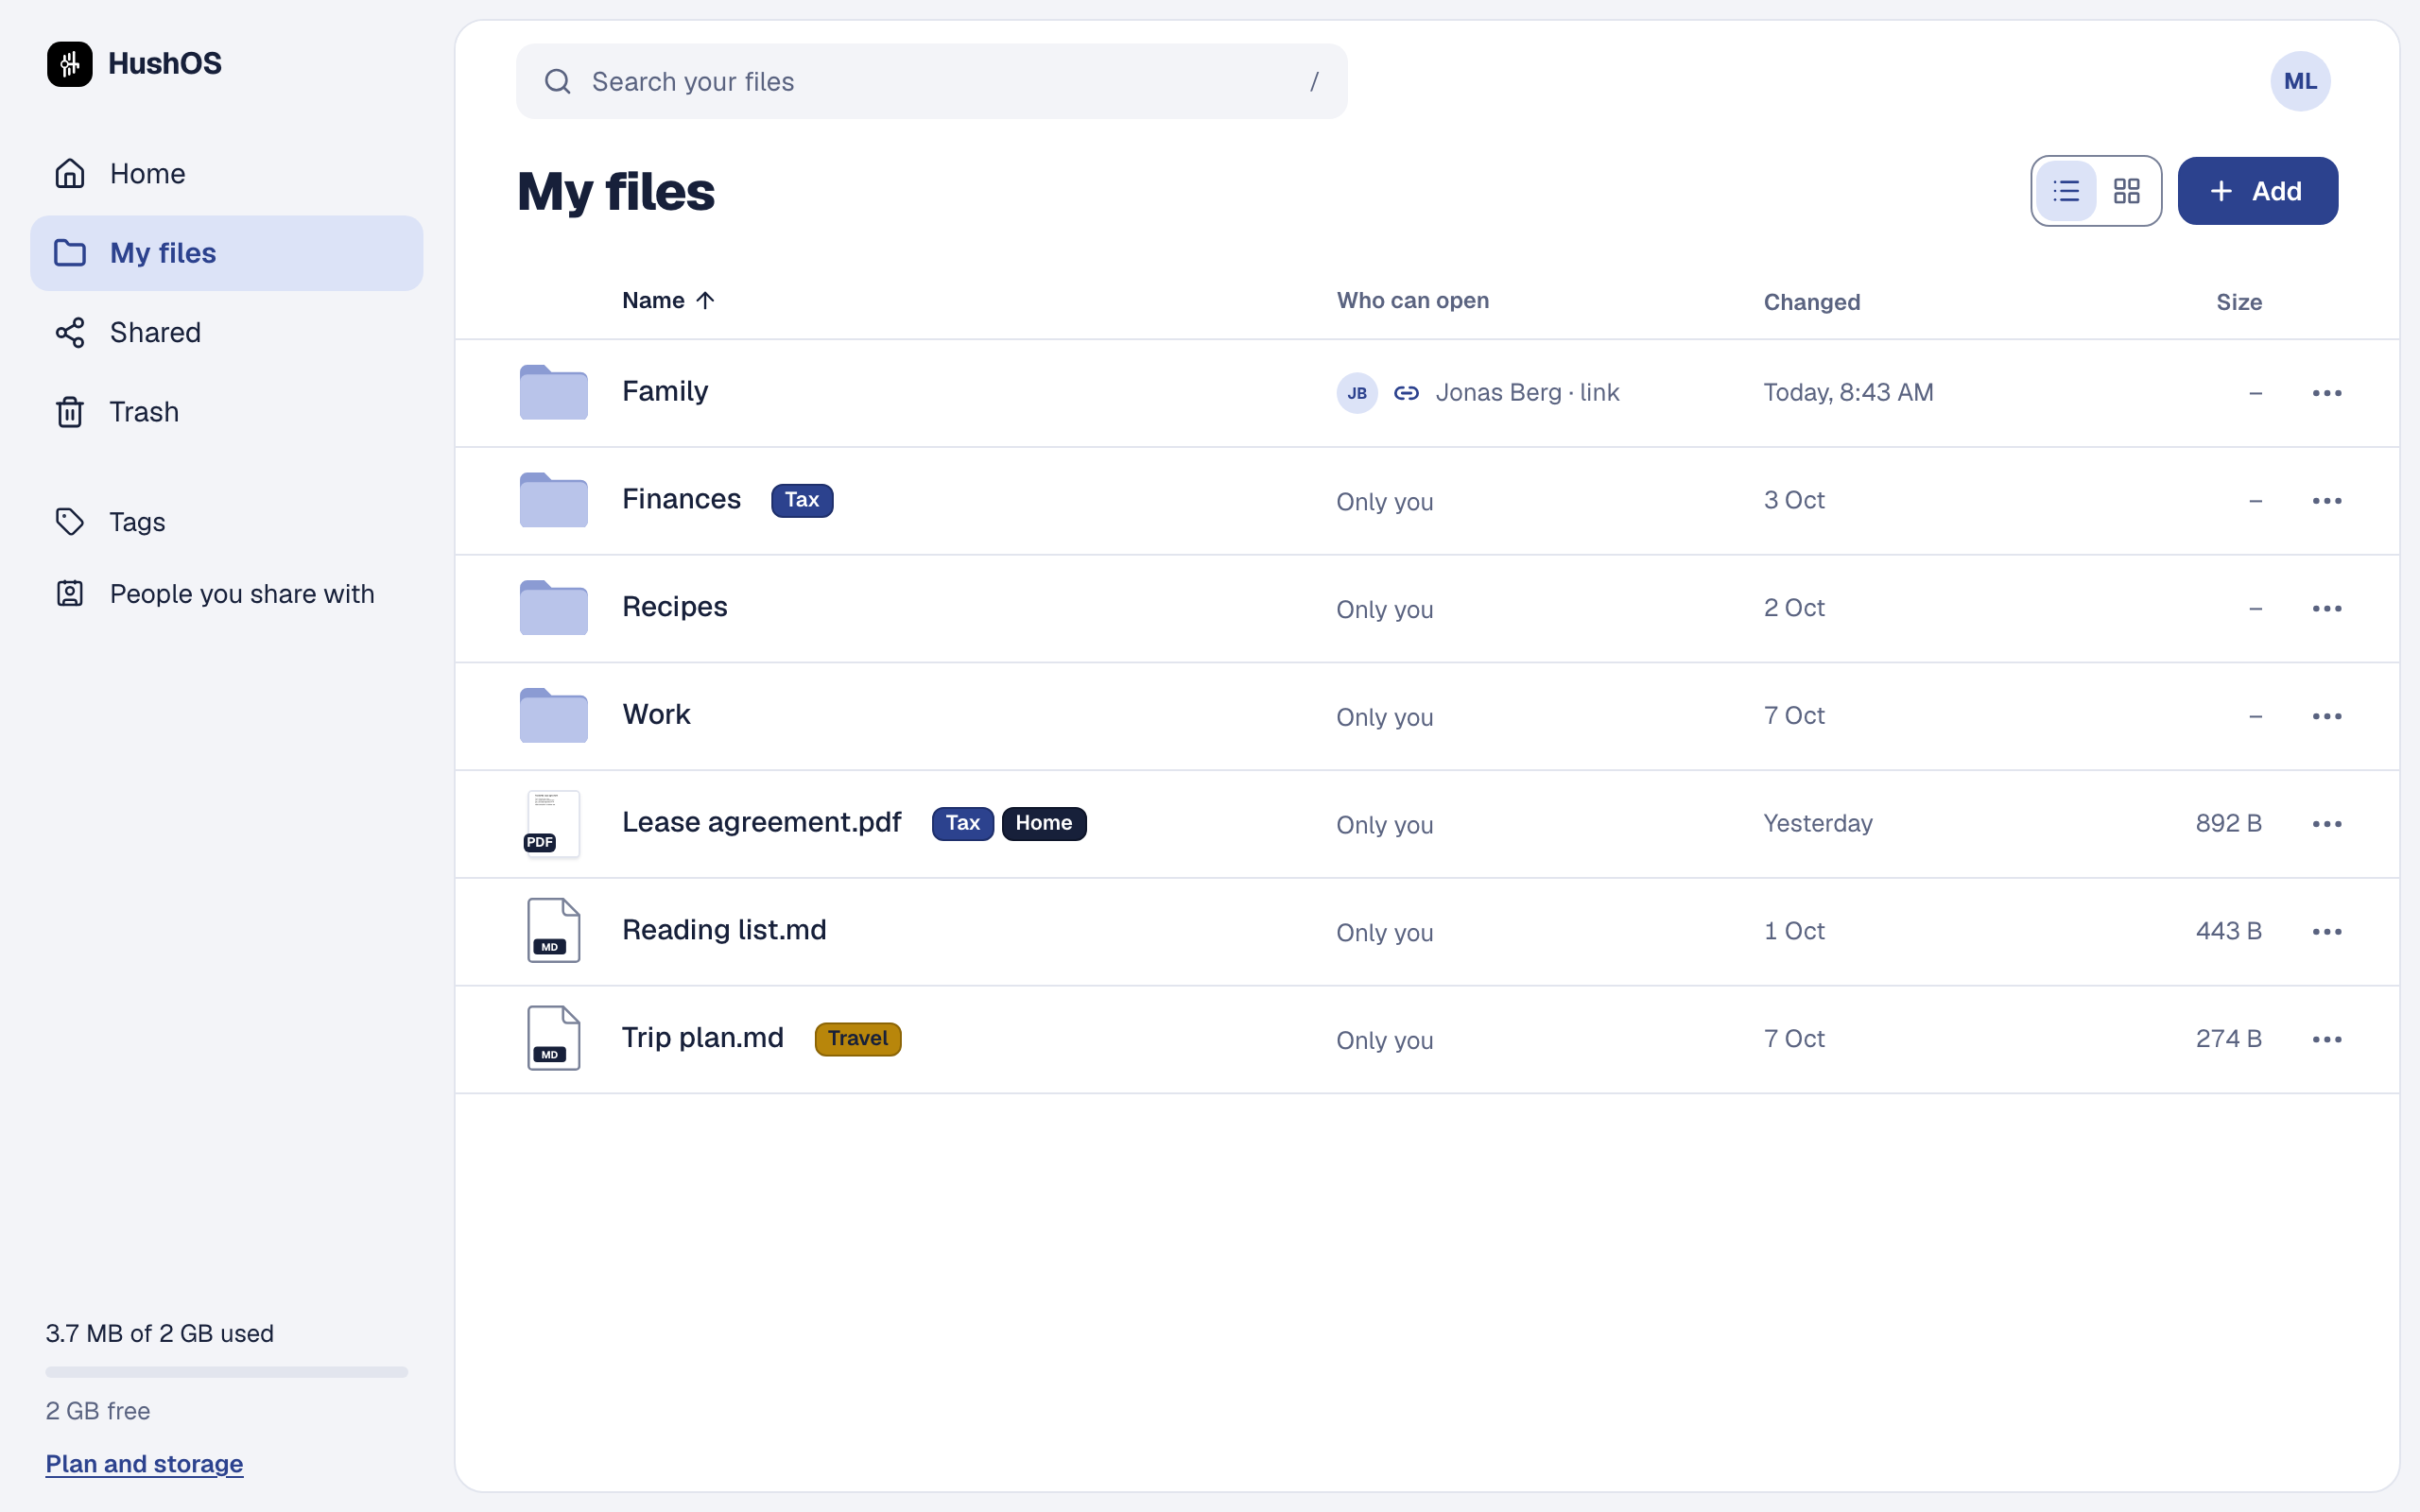2420x1512 pixels.
Task: Open more options for Family folder
Action: click(x=2327, y=394)
